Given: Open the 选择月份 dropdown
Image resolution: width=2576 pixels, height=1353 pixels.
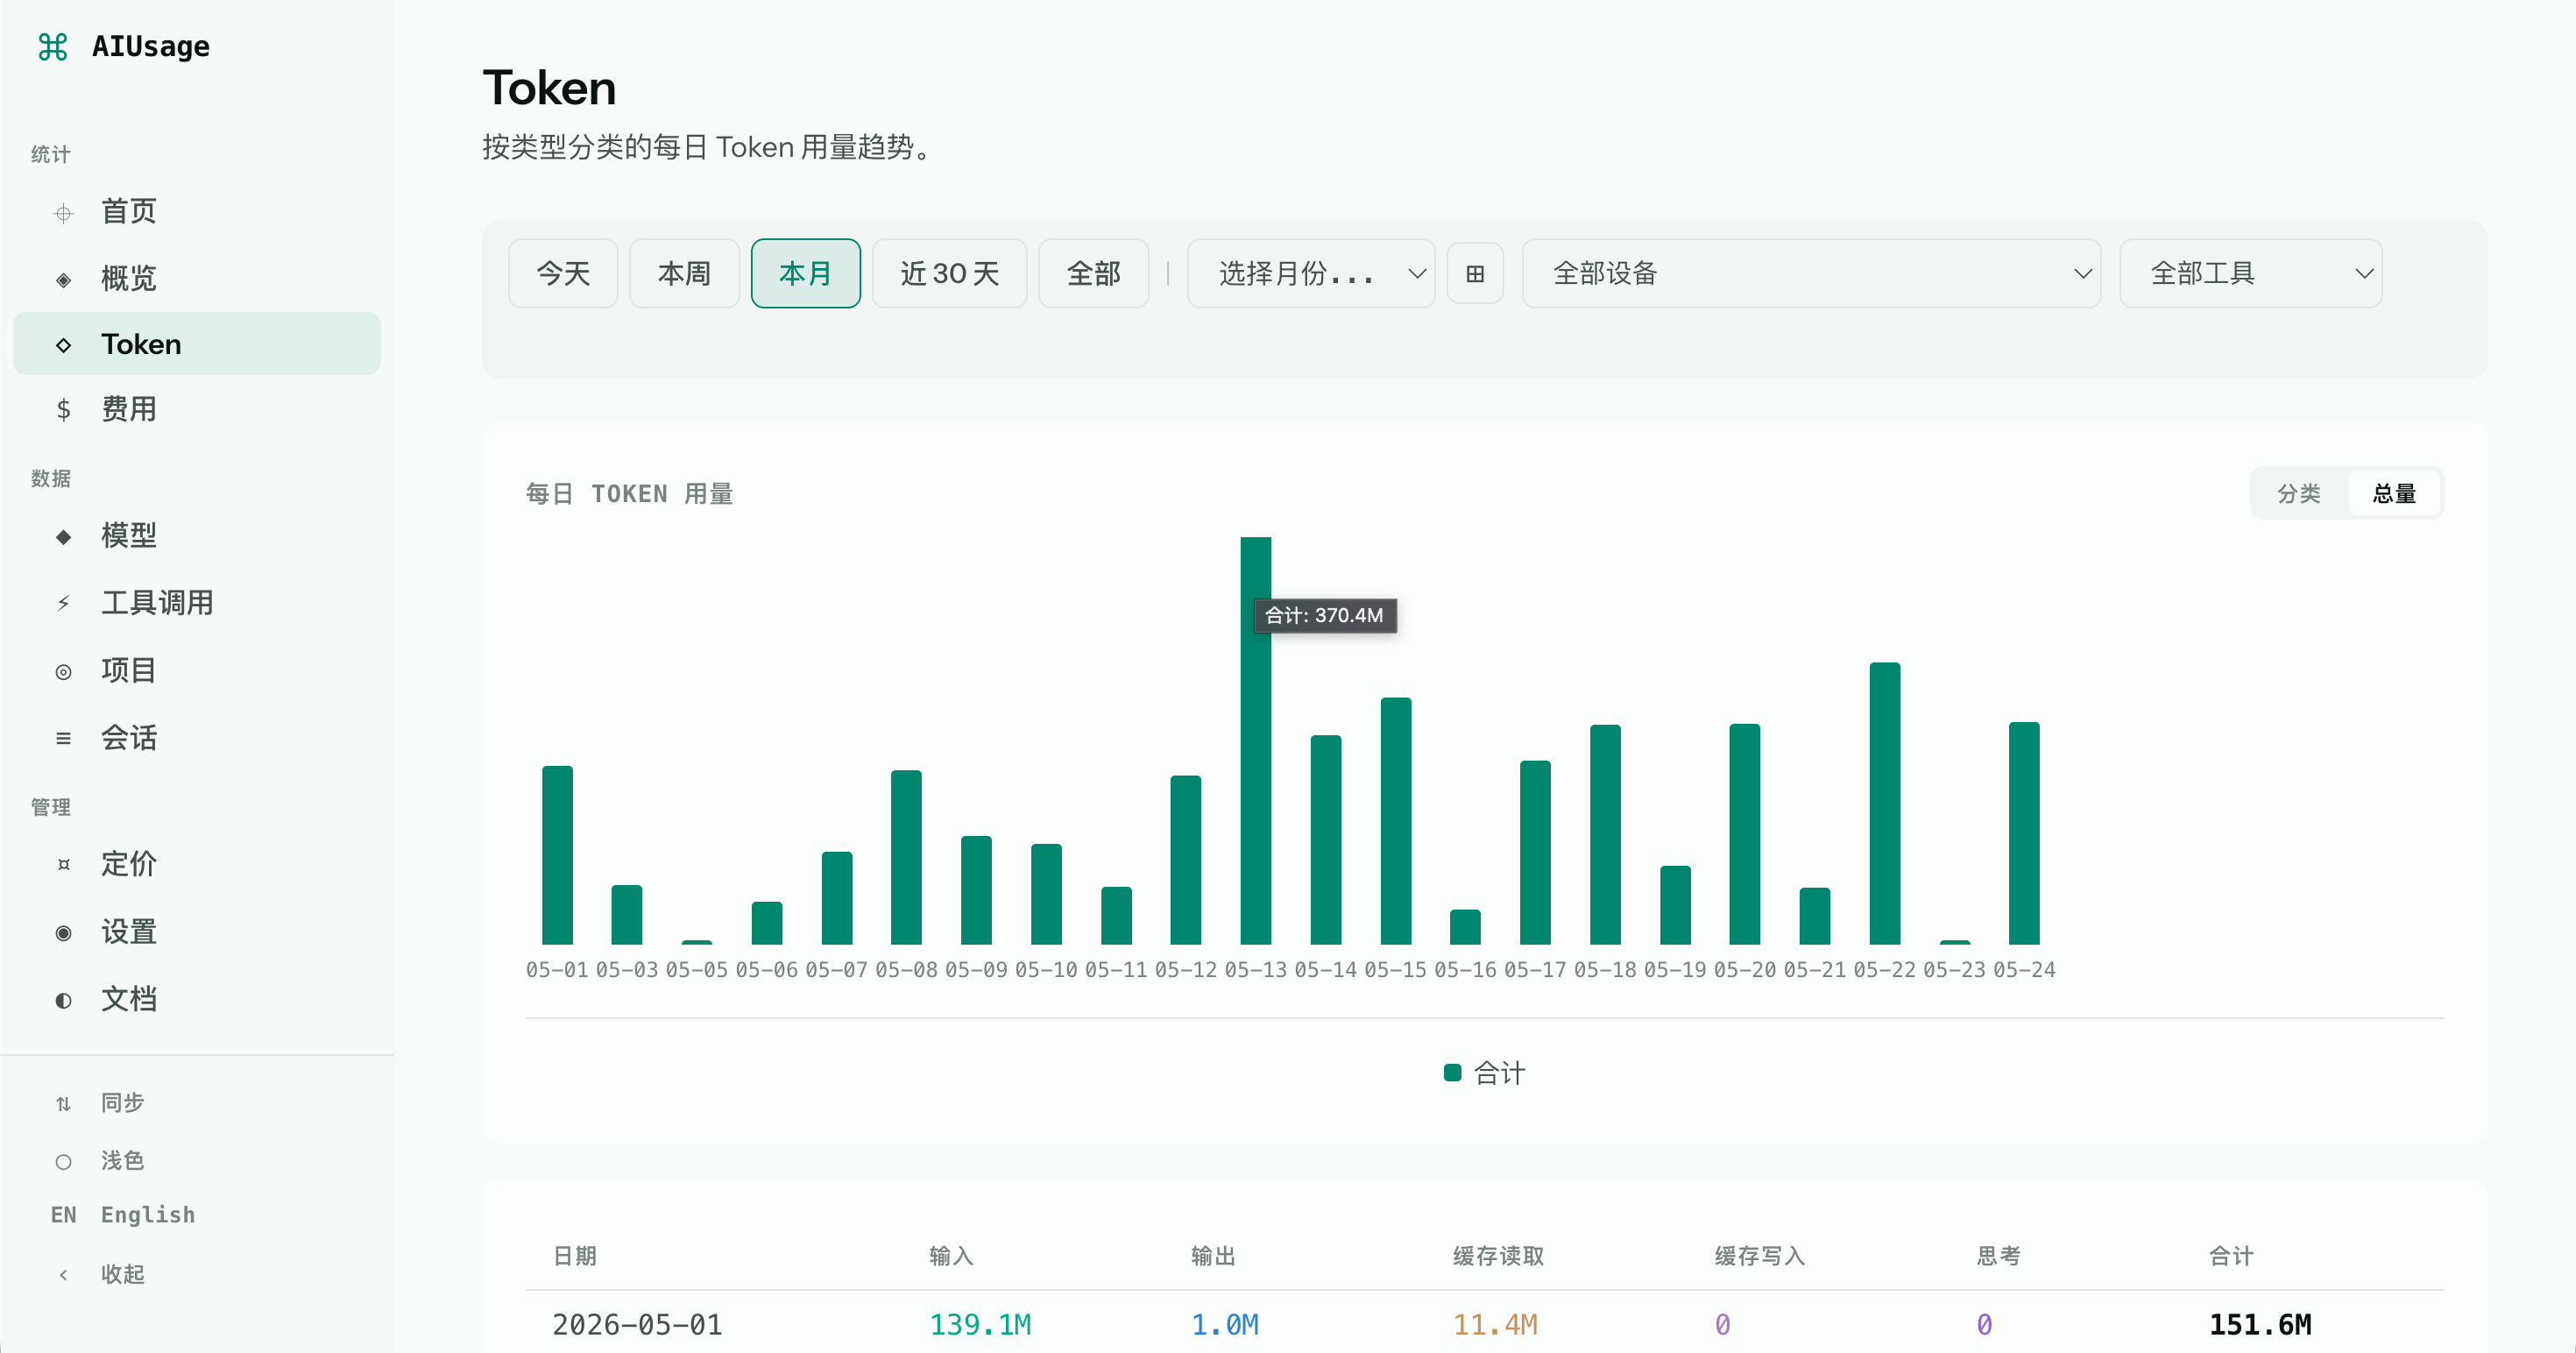Looking at the screenshot, I should tap(1310, 273).
